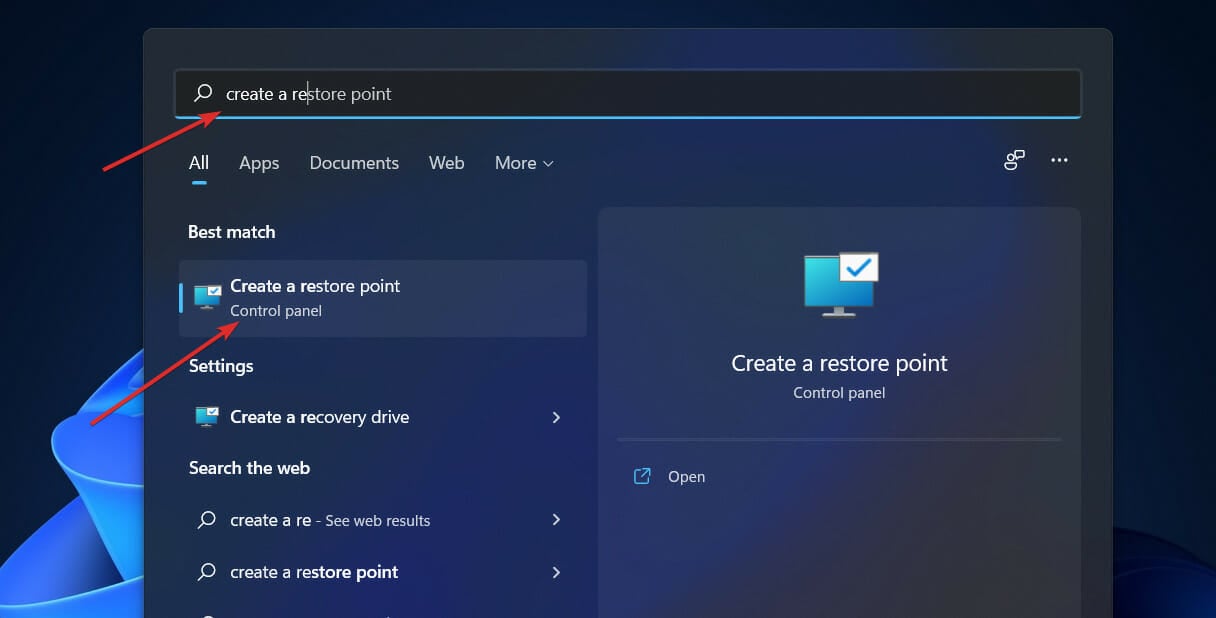The height and width of the screenshot is (618, 1216).
Task: Click the "Best match" section heading
Action: coord(231,232)
